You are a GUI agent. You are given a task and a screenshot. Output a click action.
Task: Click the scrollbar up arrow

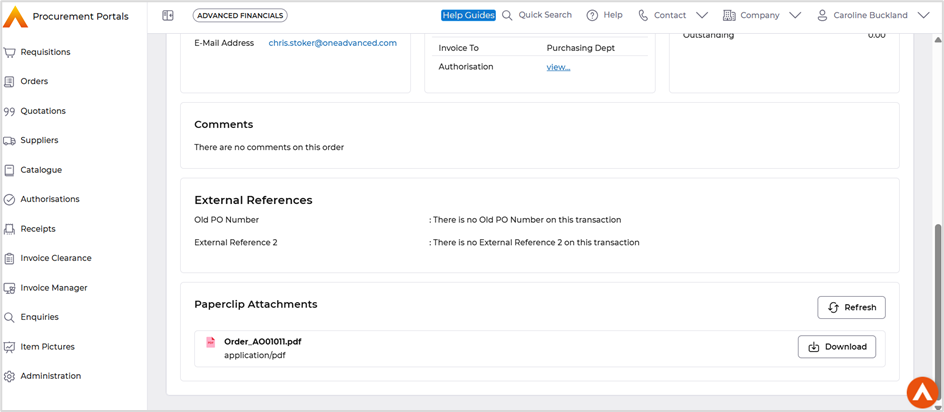click(x=937, y=40)
